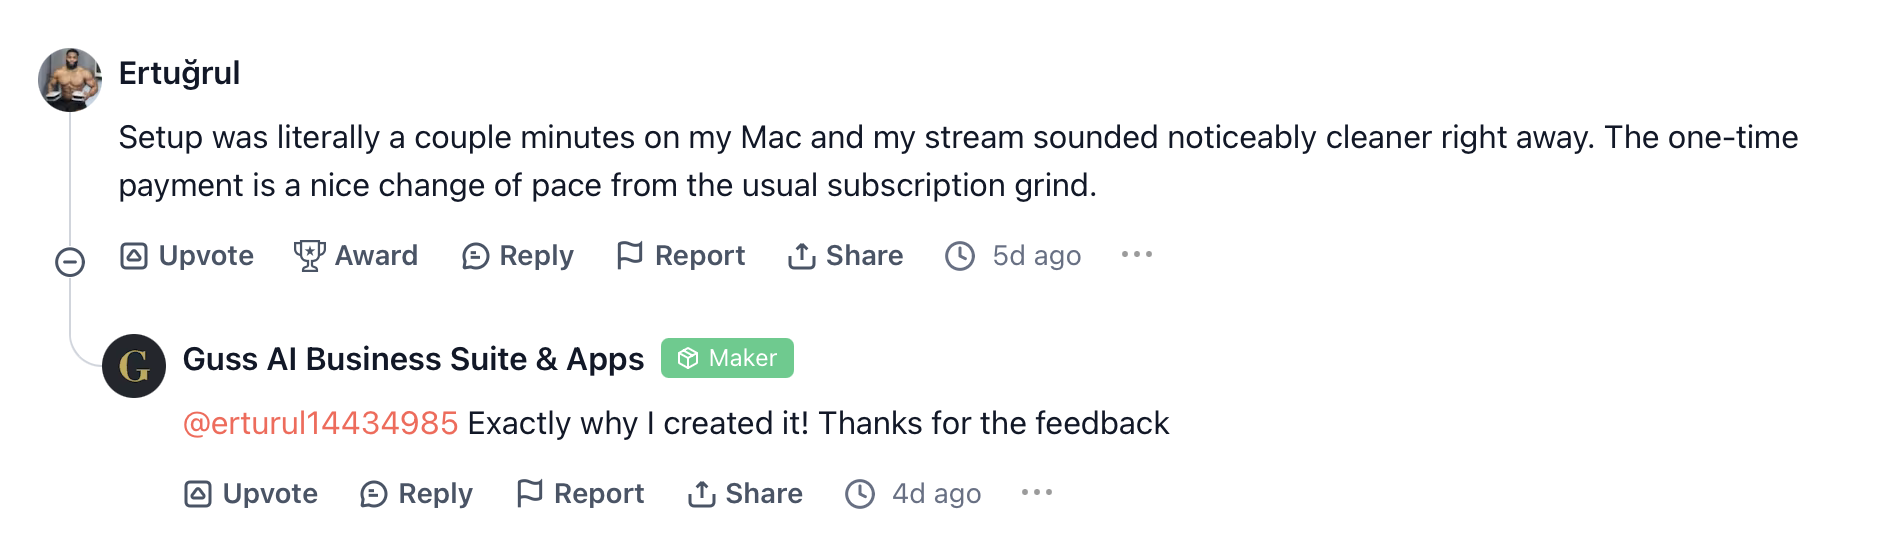Reply to Ertuğrul's comment
The image size is (1880, 550).
[x=517, y=256]
